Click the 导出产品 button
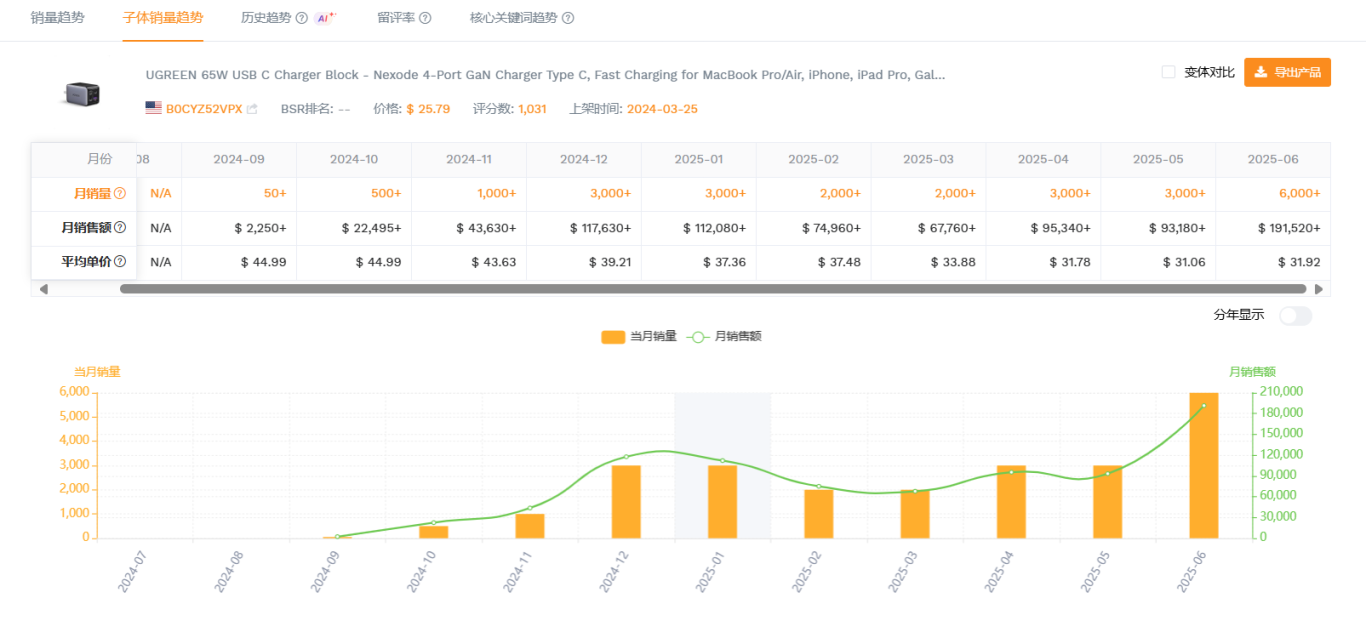 [x=1287, y=72]
